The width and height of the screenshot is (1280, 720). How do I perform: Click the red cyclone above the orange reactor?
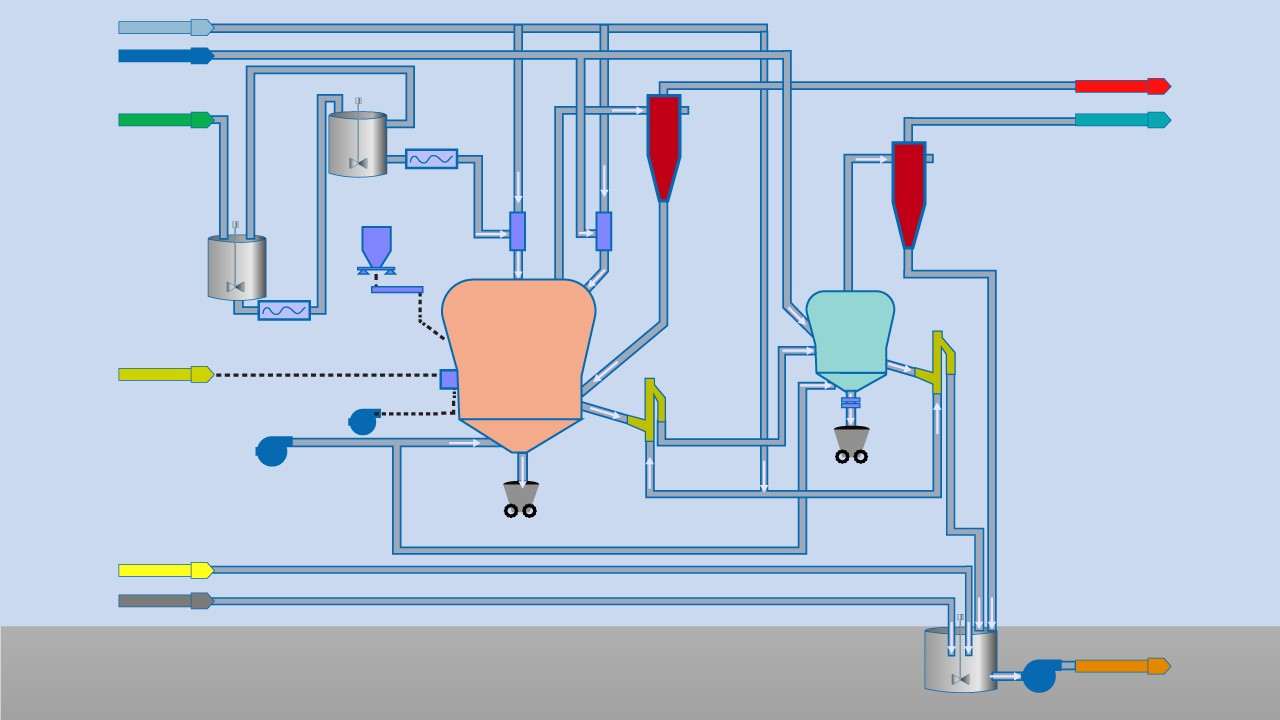[x=664, y=148]
